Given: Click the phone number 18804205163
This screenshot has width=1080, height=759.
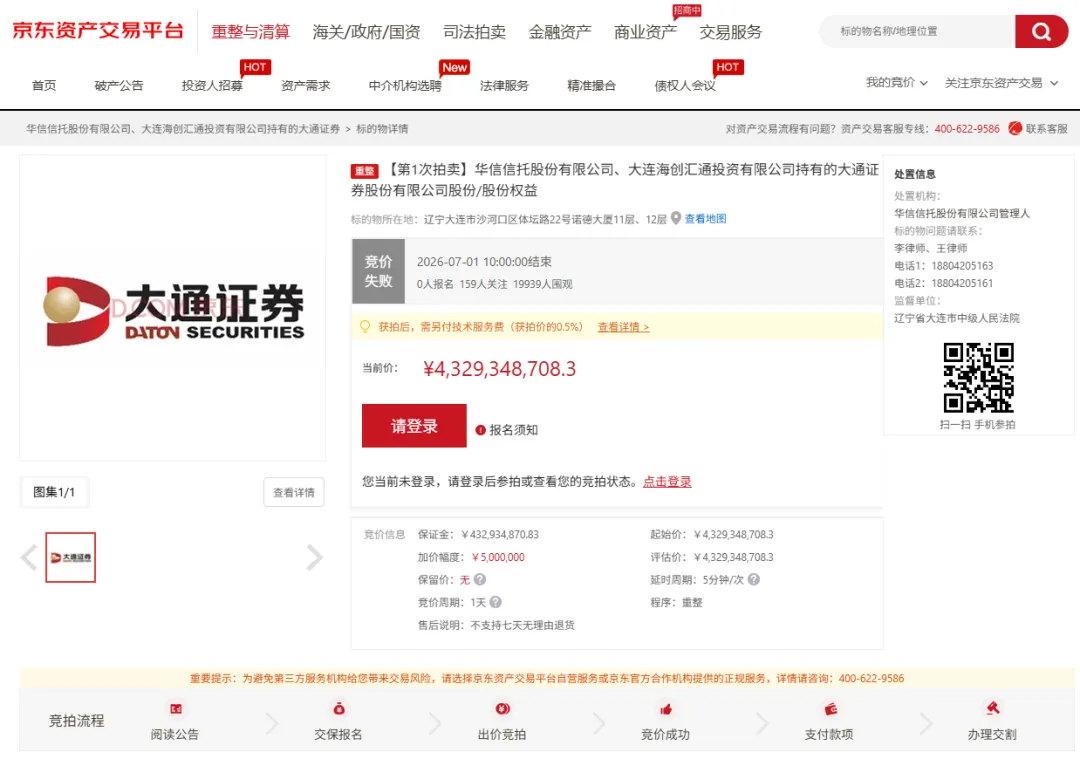Looking at the screenshot, I should [x=962, y=265].
